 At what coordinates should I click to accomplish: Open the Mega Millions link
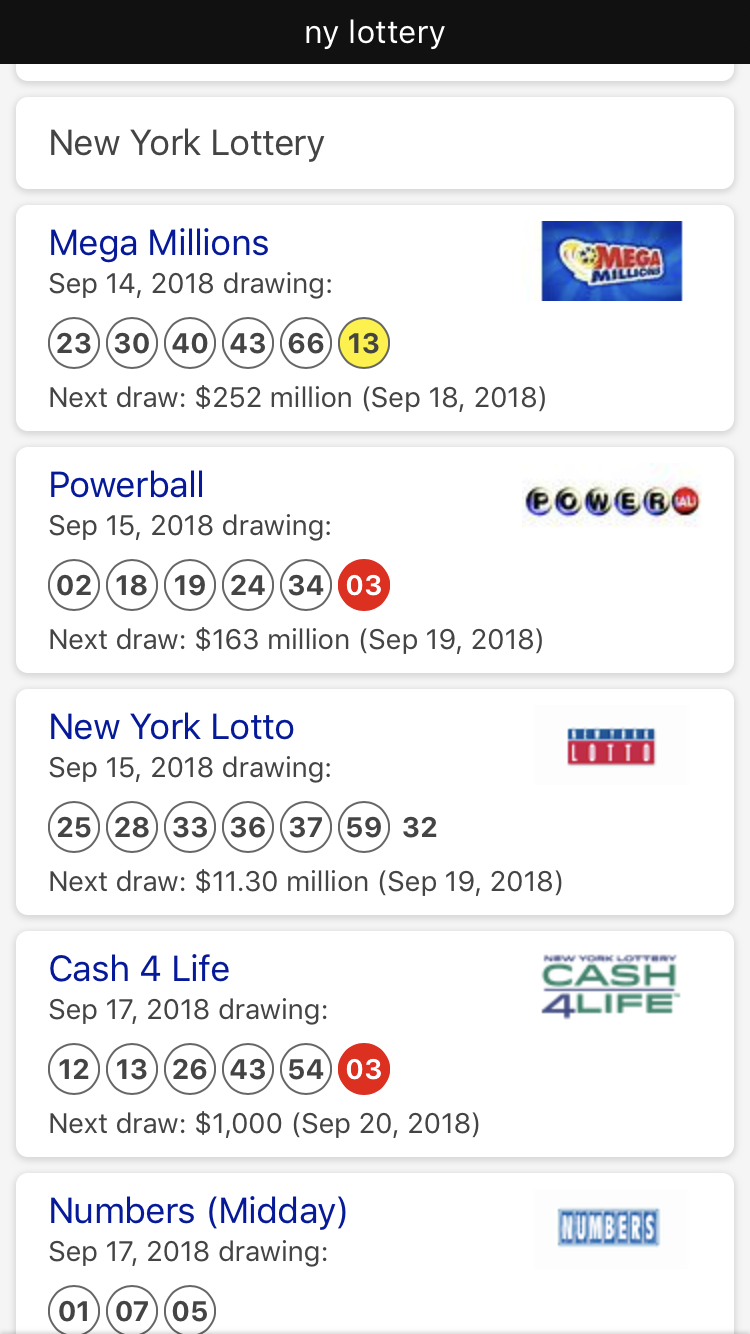click(159, 243)
